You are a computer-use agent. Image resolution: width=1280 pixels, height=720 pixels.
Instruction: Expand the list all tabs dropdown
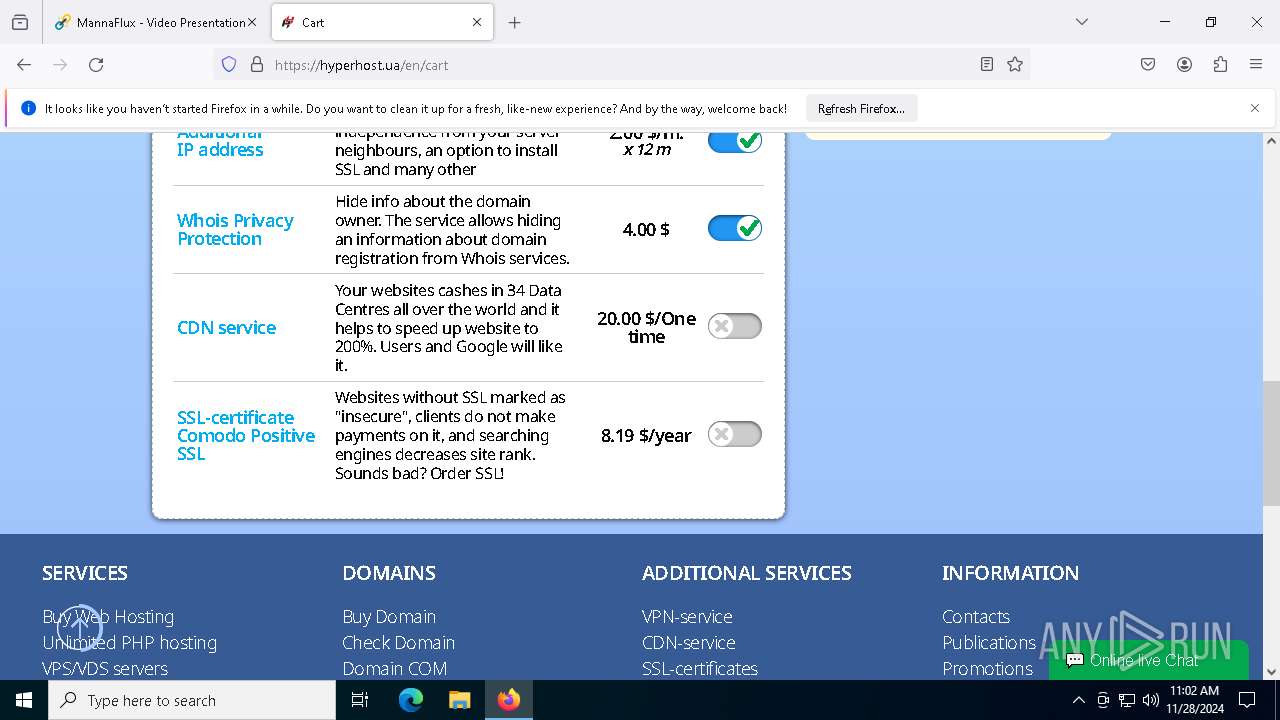pos(1082,22)
